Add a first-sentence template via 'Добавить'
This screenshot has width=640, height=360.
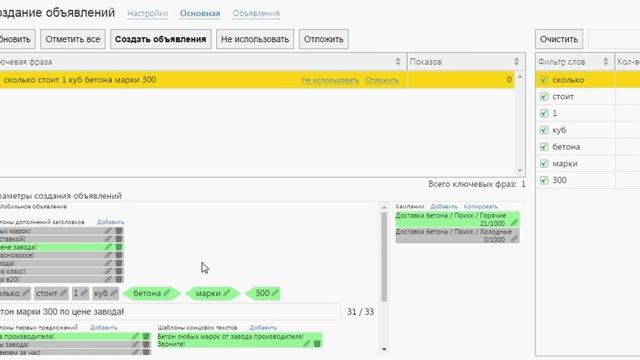103,327
